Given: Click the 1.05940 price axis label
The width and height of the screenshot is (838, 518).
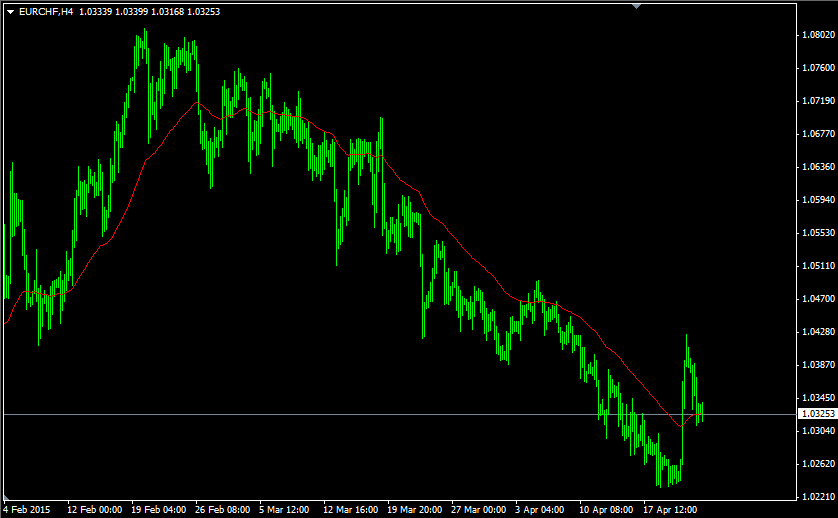Looking at the screenshot, I should 818,200.
